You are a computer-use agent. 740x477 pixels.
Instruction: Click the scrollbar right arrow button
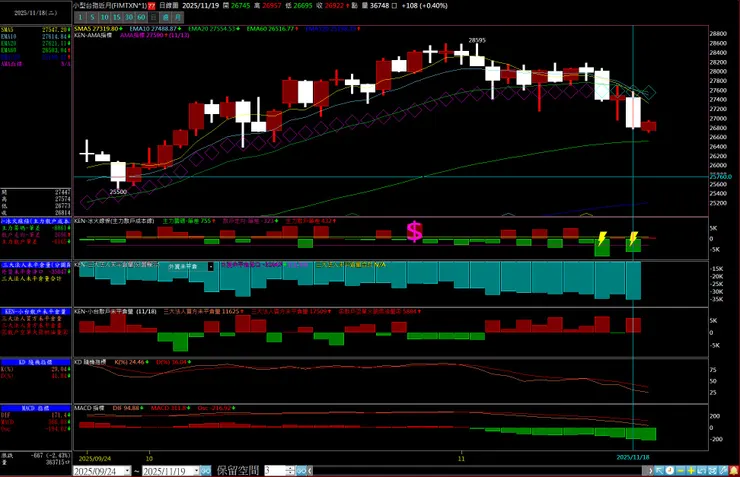[650, 470]
